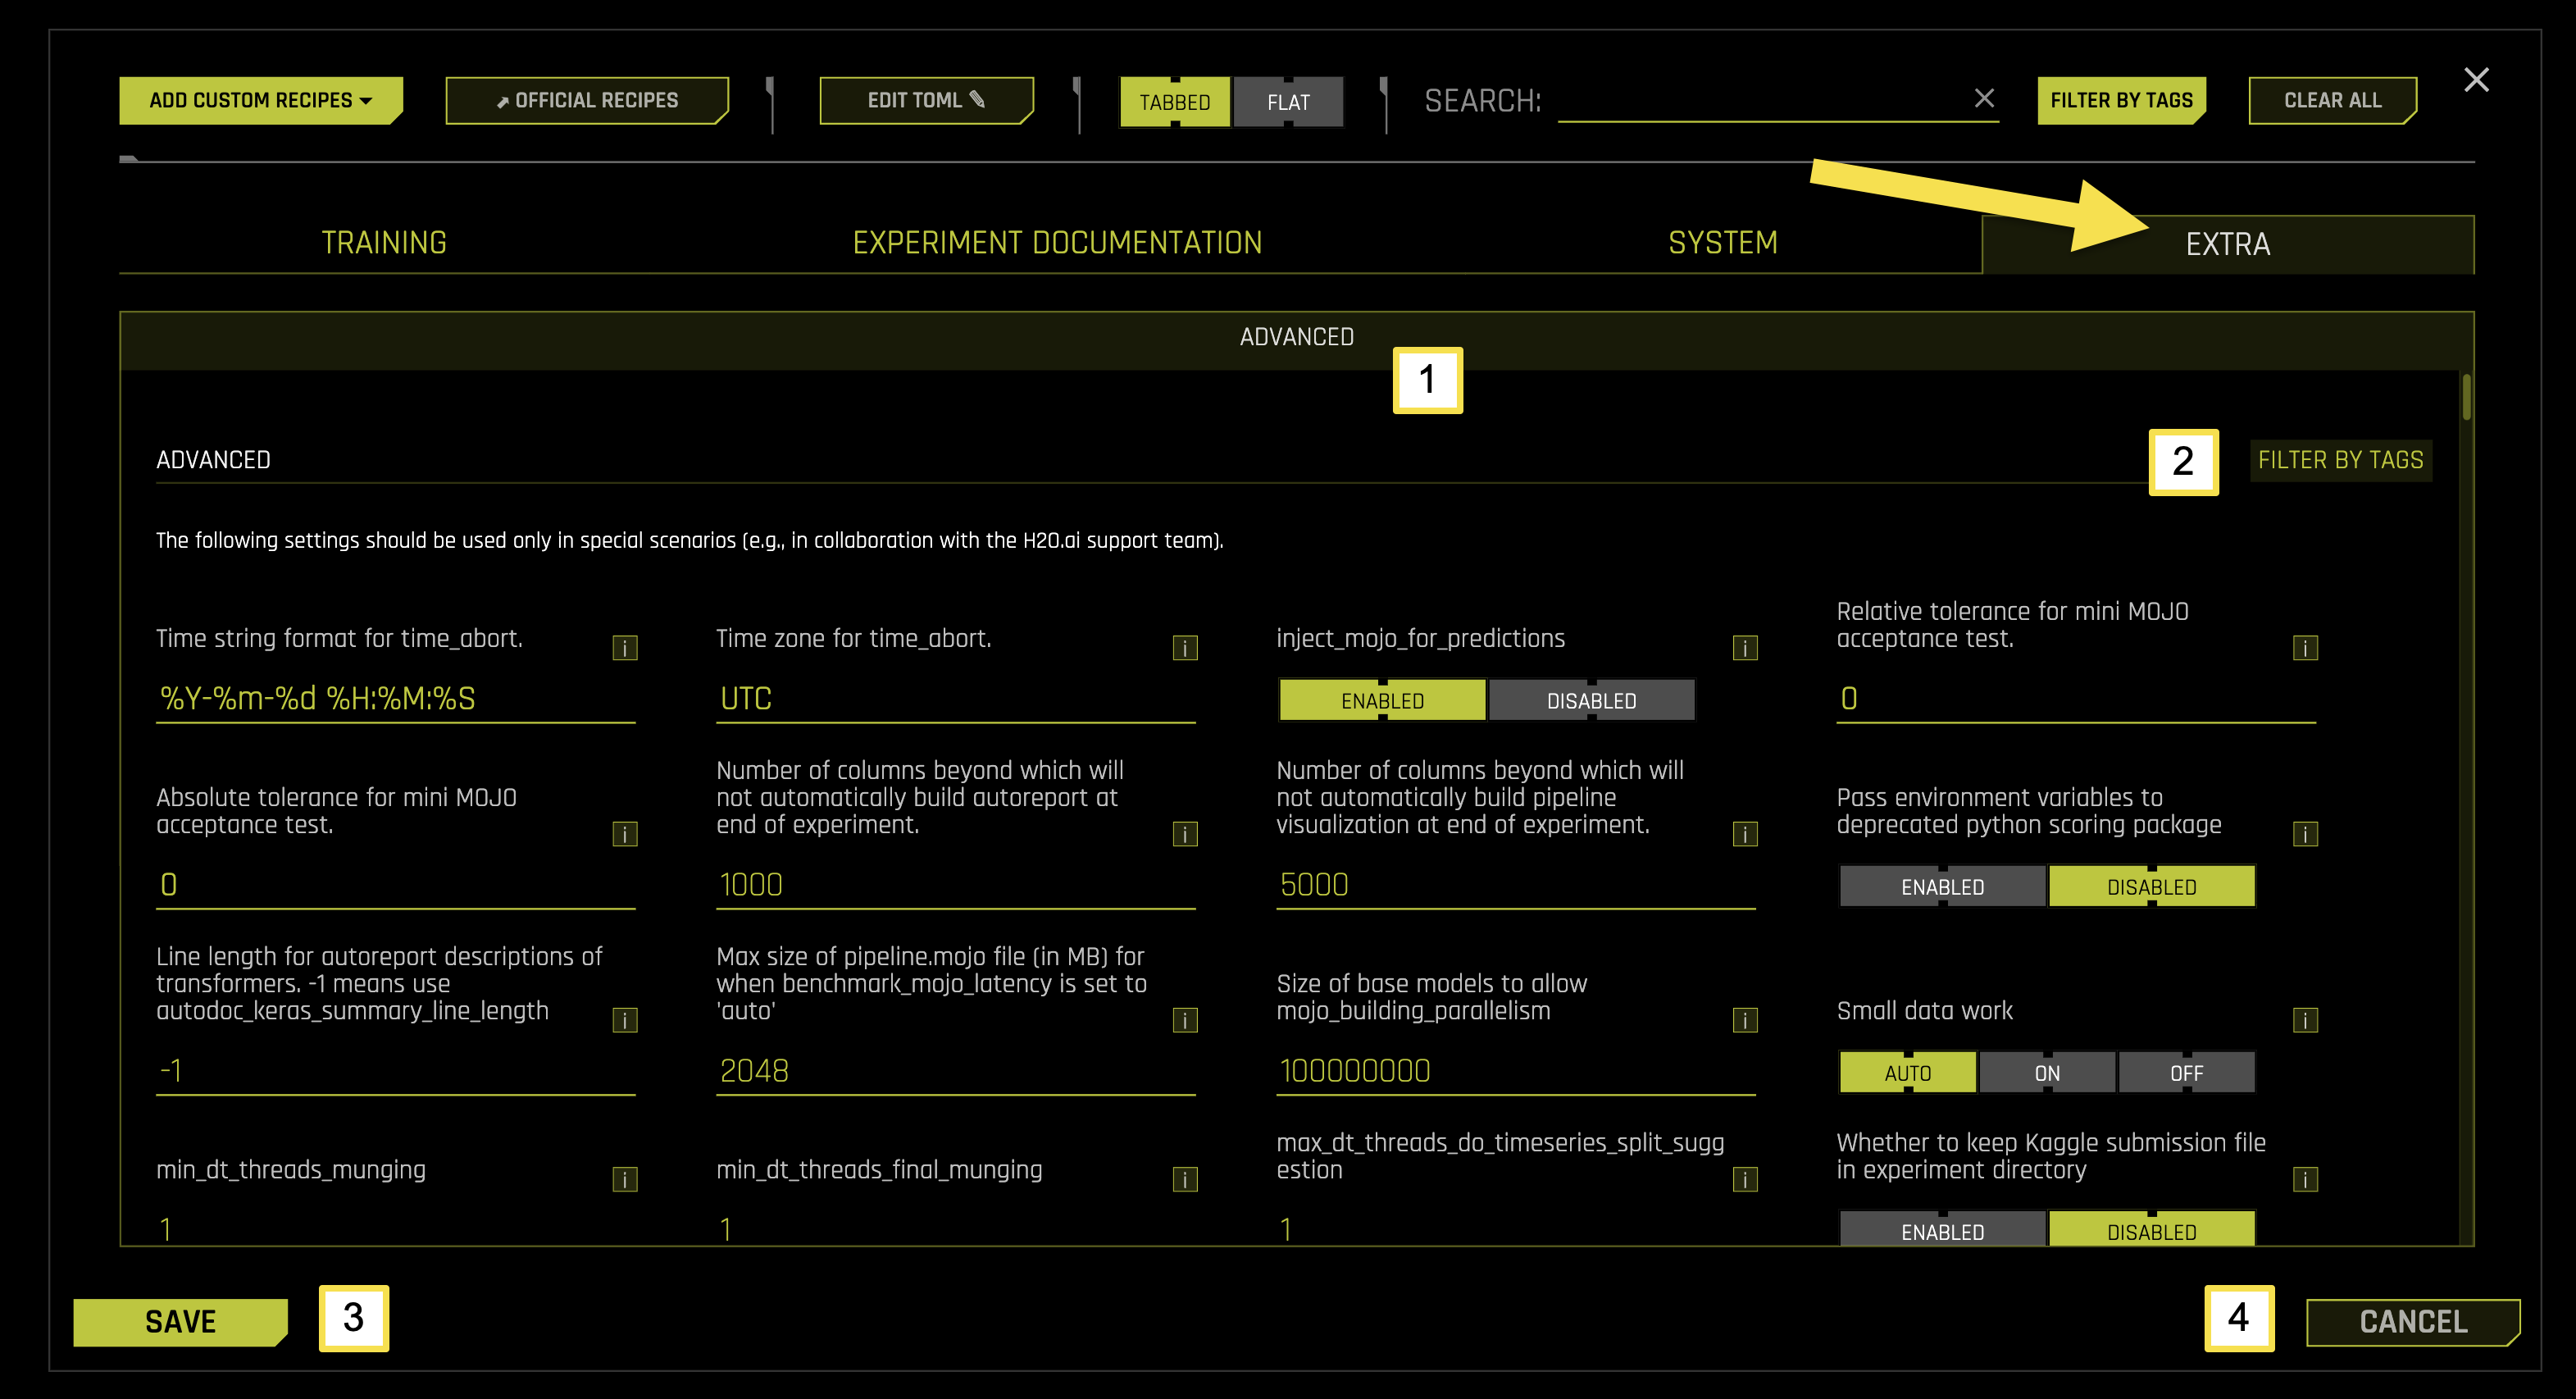Clear the search field using the X icon
The image size is (2576, 1399).
click(1983, 99)
